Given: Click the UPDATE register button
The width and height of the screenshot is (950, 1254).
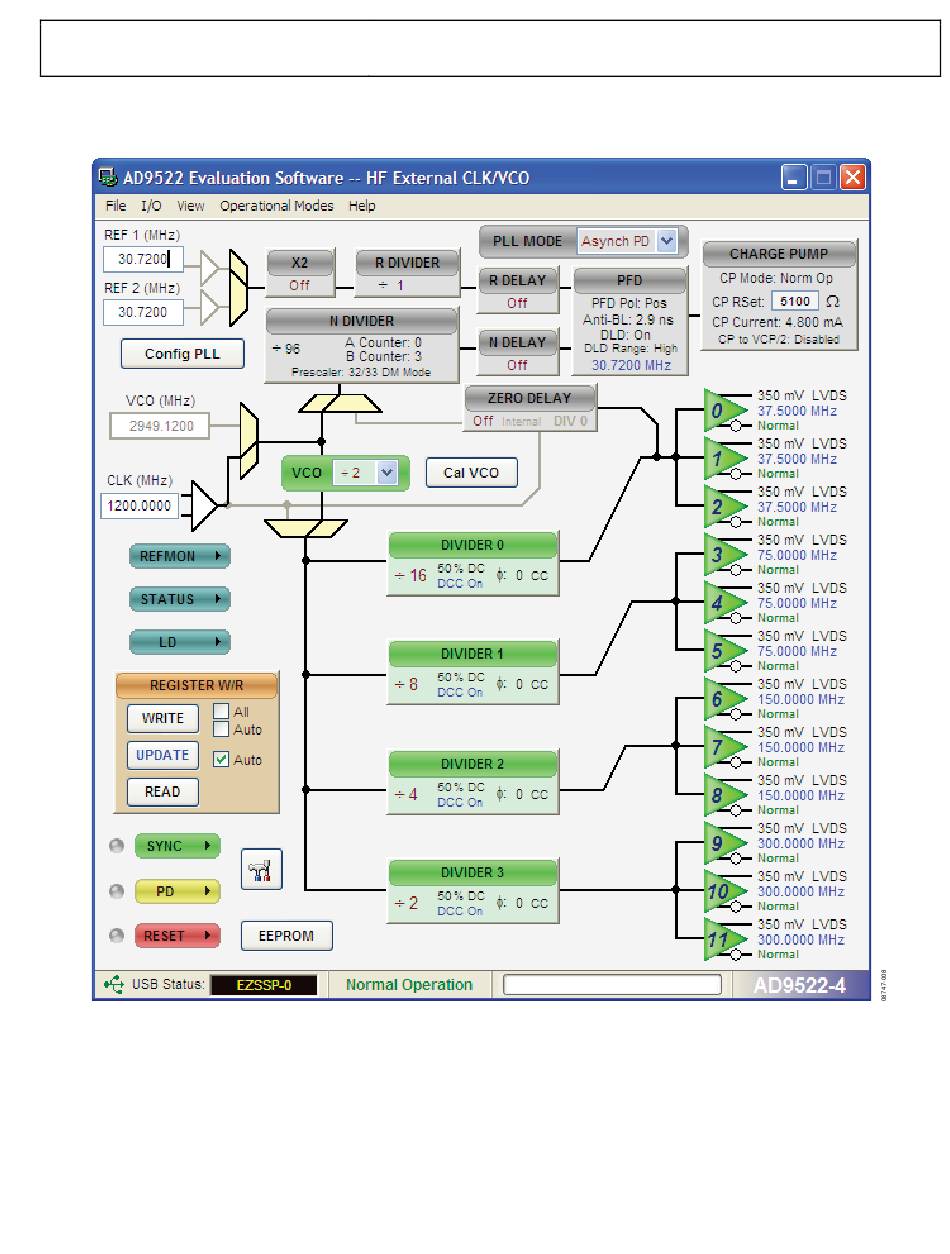Looking at the screenshot, I should 163,755.
